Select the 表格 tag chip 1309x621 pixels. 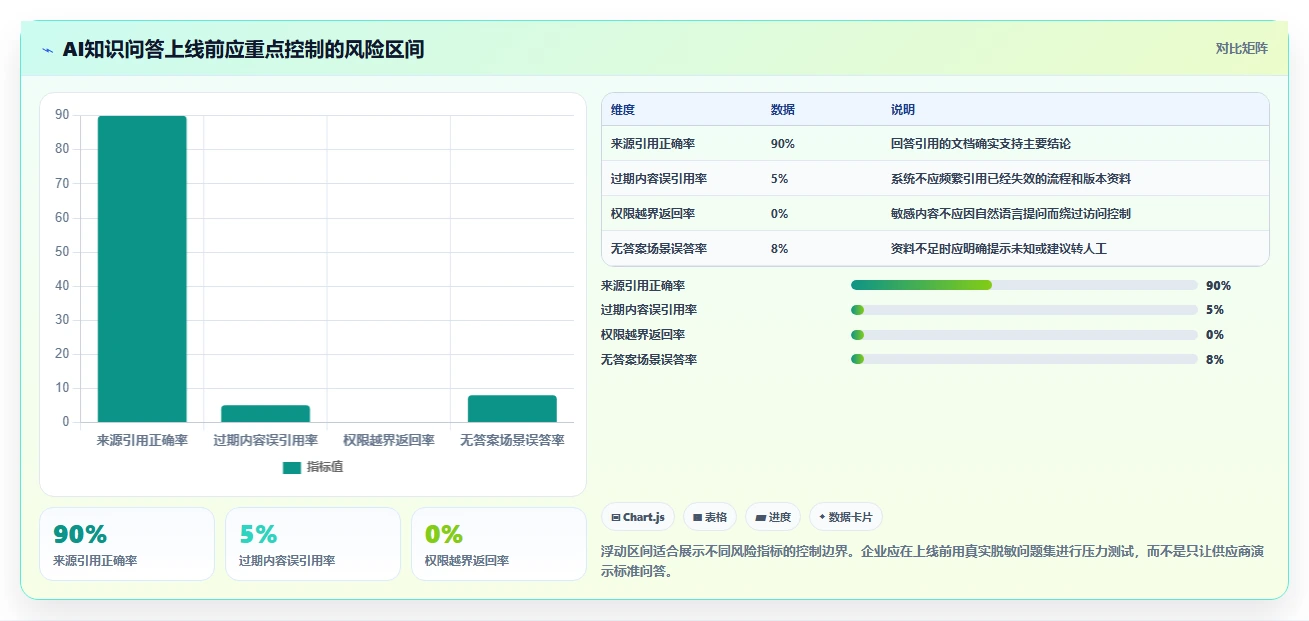coord(710,517)
